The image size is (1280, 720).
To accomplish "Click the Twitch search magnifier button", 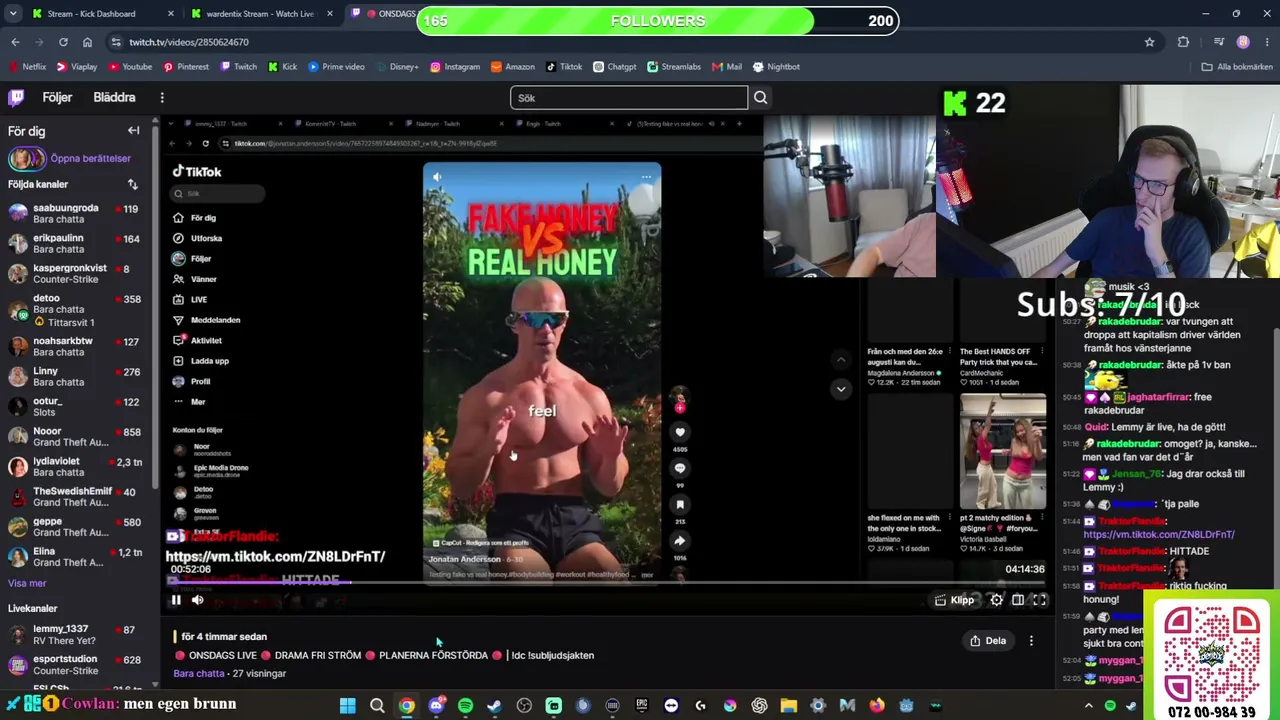I will pos(761,97).
